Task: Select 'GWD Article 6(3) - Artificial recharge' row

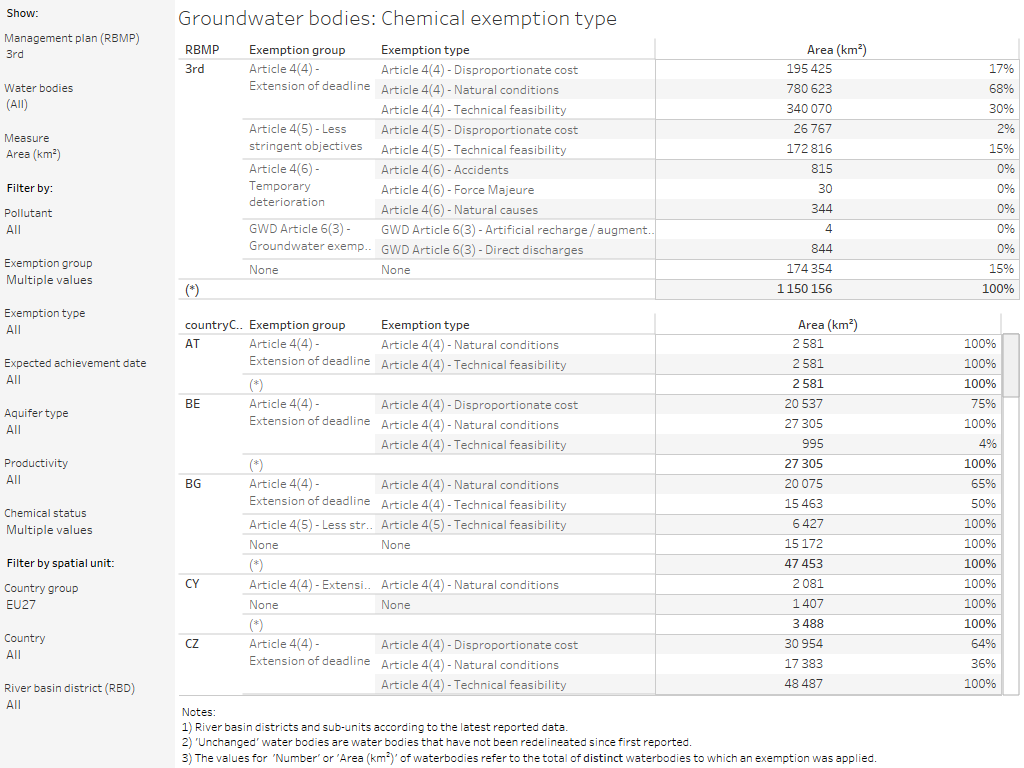Action: (x=517, y=230)
